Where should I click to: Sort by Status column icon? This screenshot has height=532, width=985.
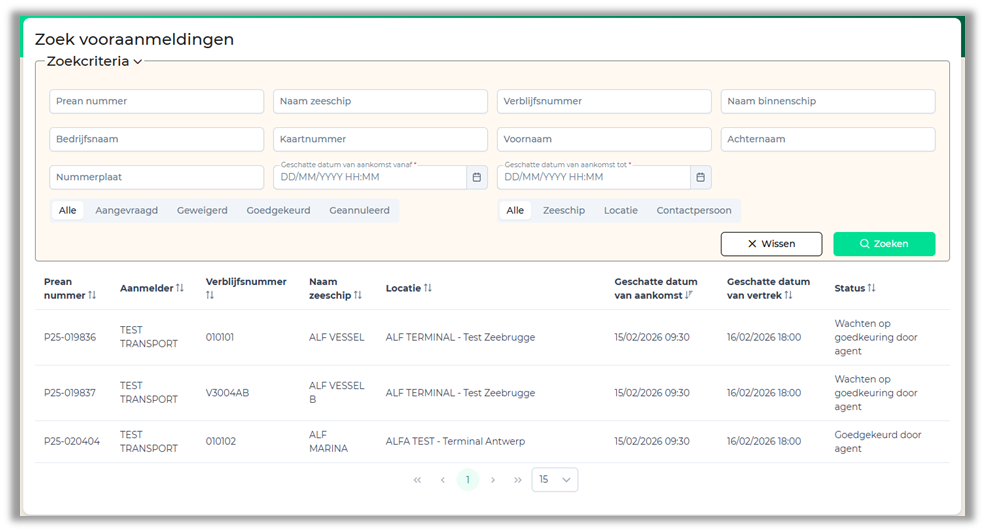871,288
